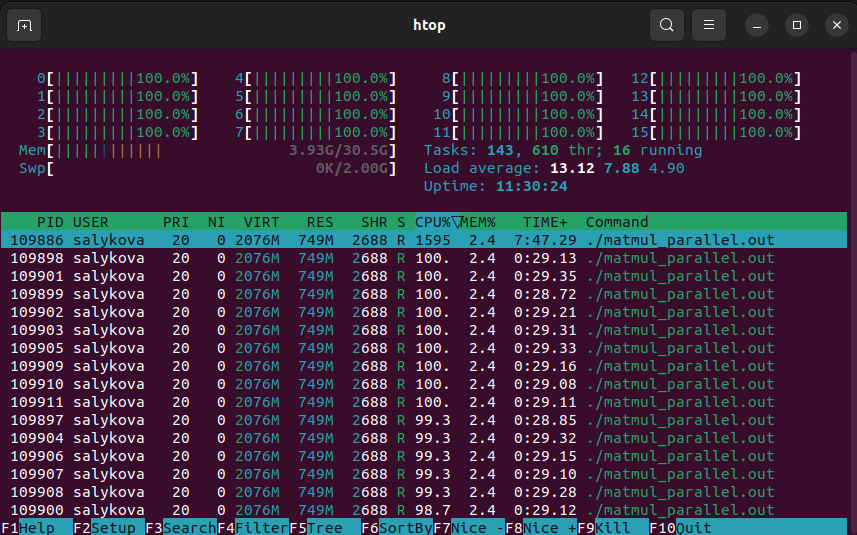Select process row with PID 109898

424,258
